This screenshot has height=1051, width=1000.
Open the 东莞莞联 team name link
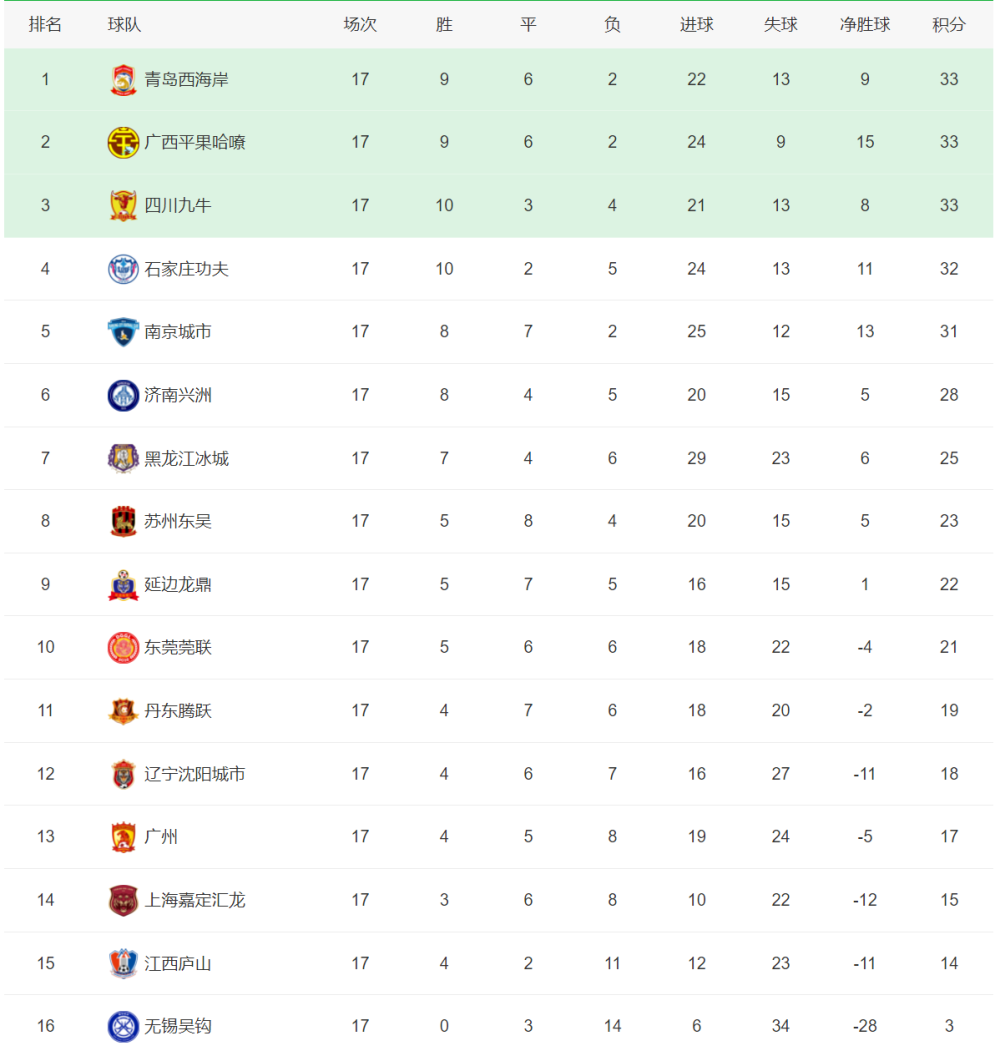(178, 647)
